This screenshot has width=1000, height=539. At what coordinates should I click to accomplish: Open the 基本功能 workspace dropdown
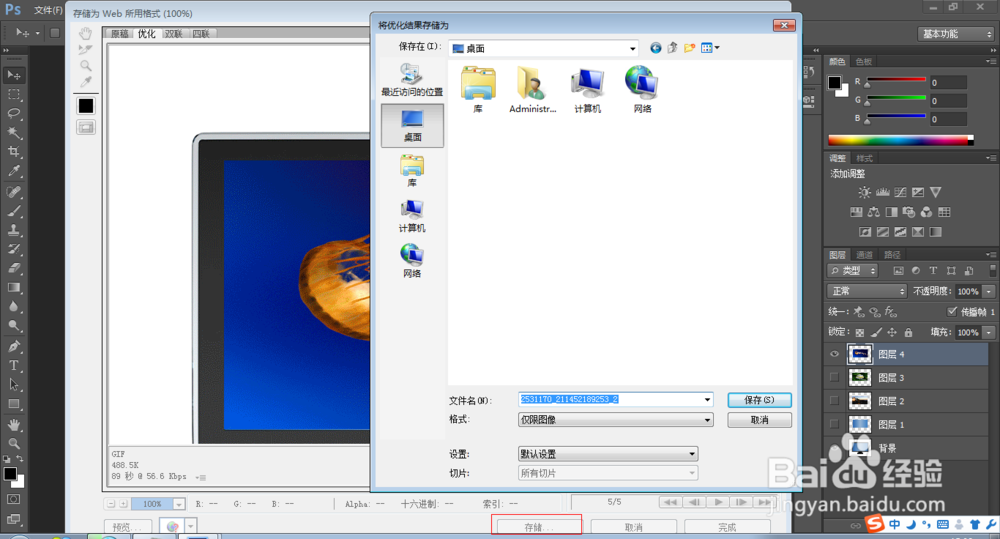(957, 34)
